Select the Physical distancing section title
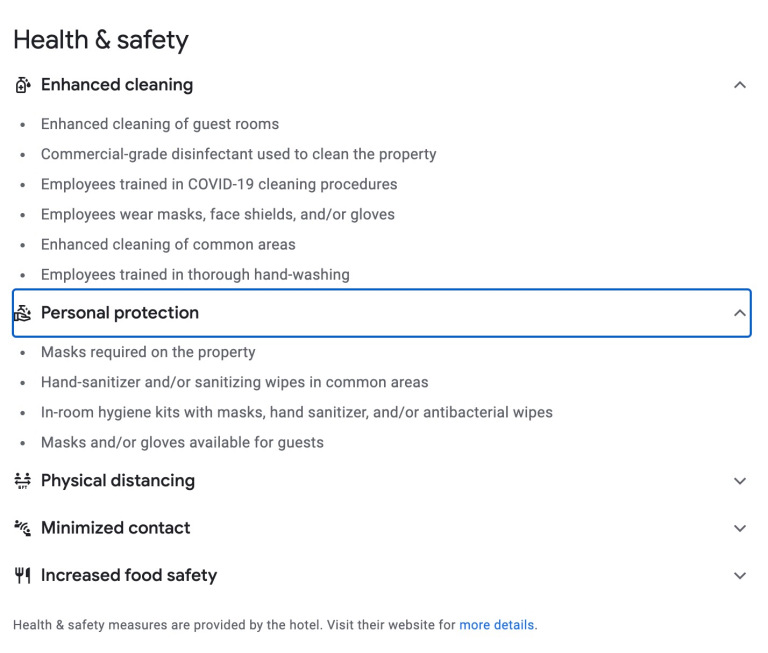The width and height of the screenshot is (768, 653). (x=118, y=481)
